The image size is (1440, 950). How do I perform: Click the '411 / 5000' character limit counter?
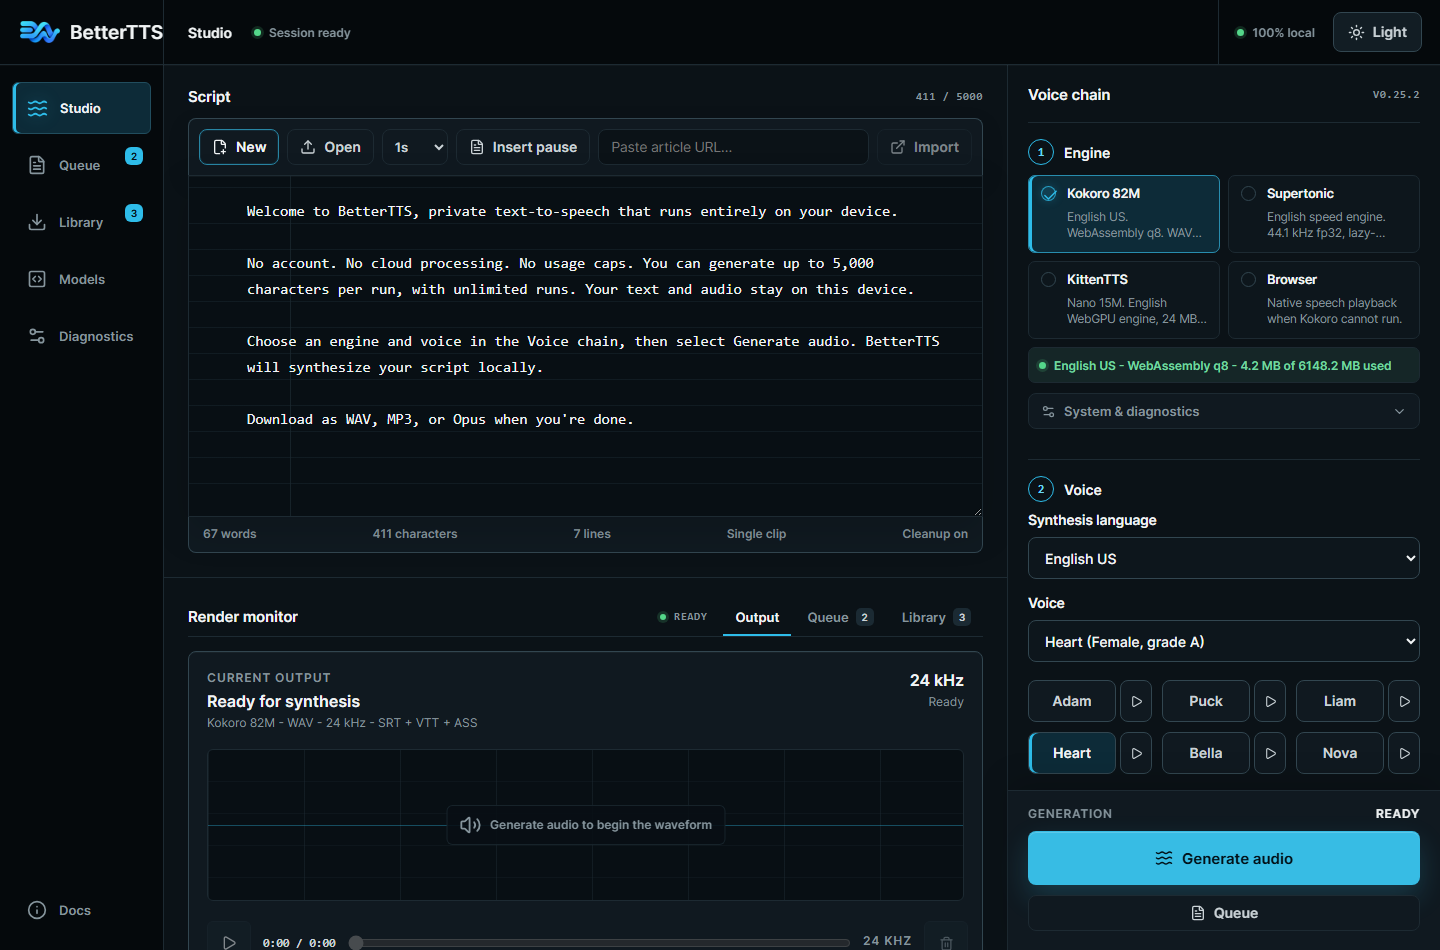pyautogui.click(x=949, y=97)
